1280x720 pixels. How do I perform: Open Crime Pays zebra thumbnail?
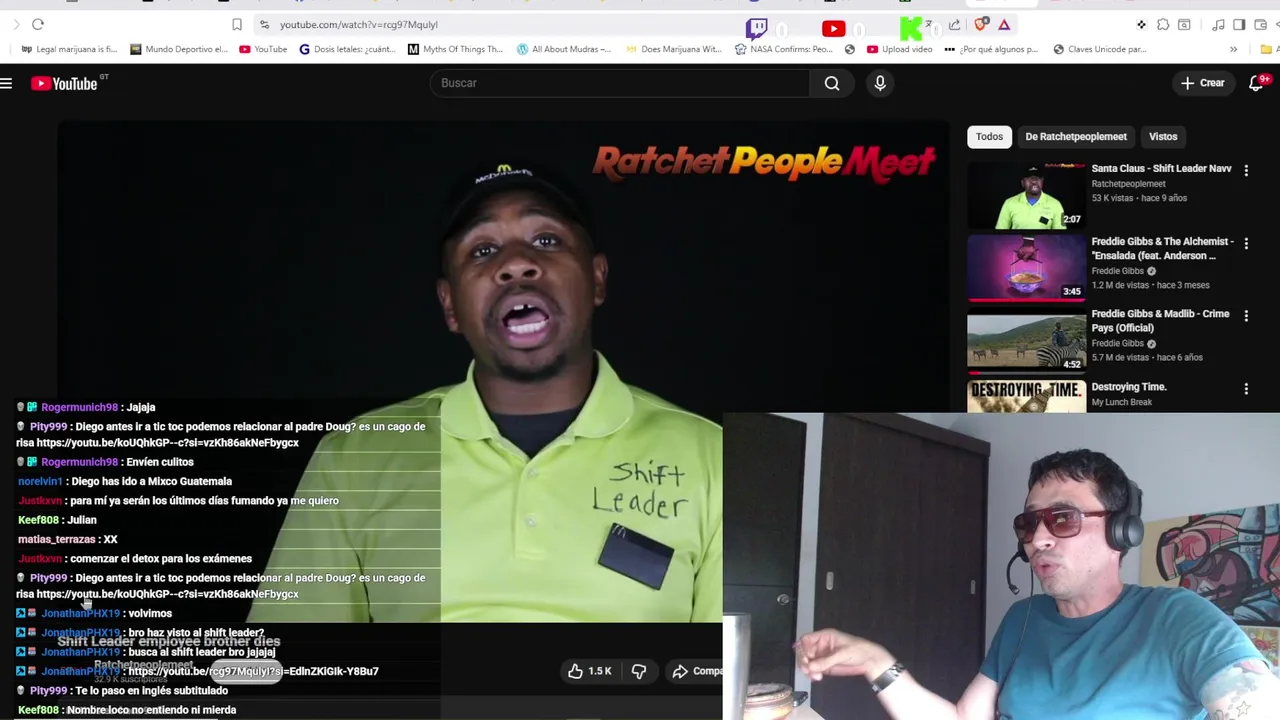pos(1026,341)
